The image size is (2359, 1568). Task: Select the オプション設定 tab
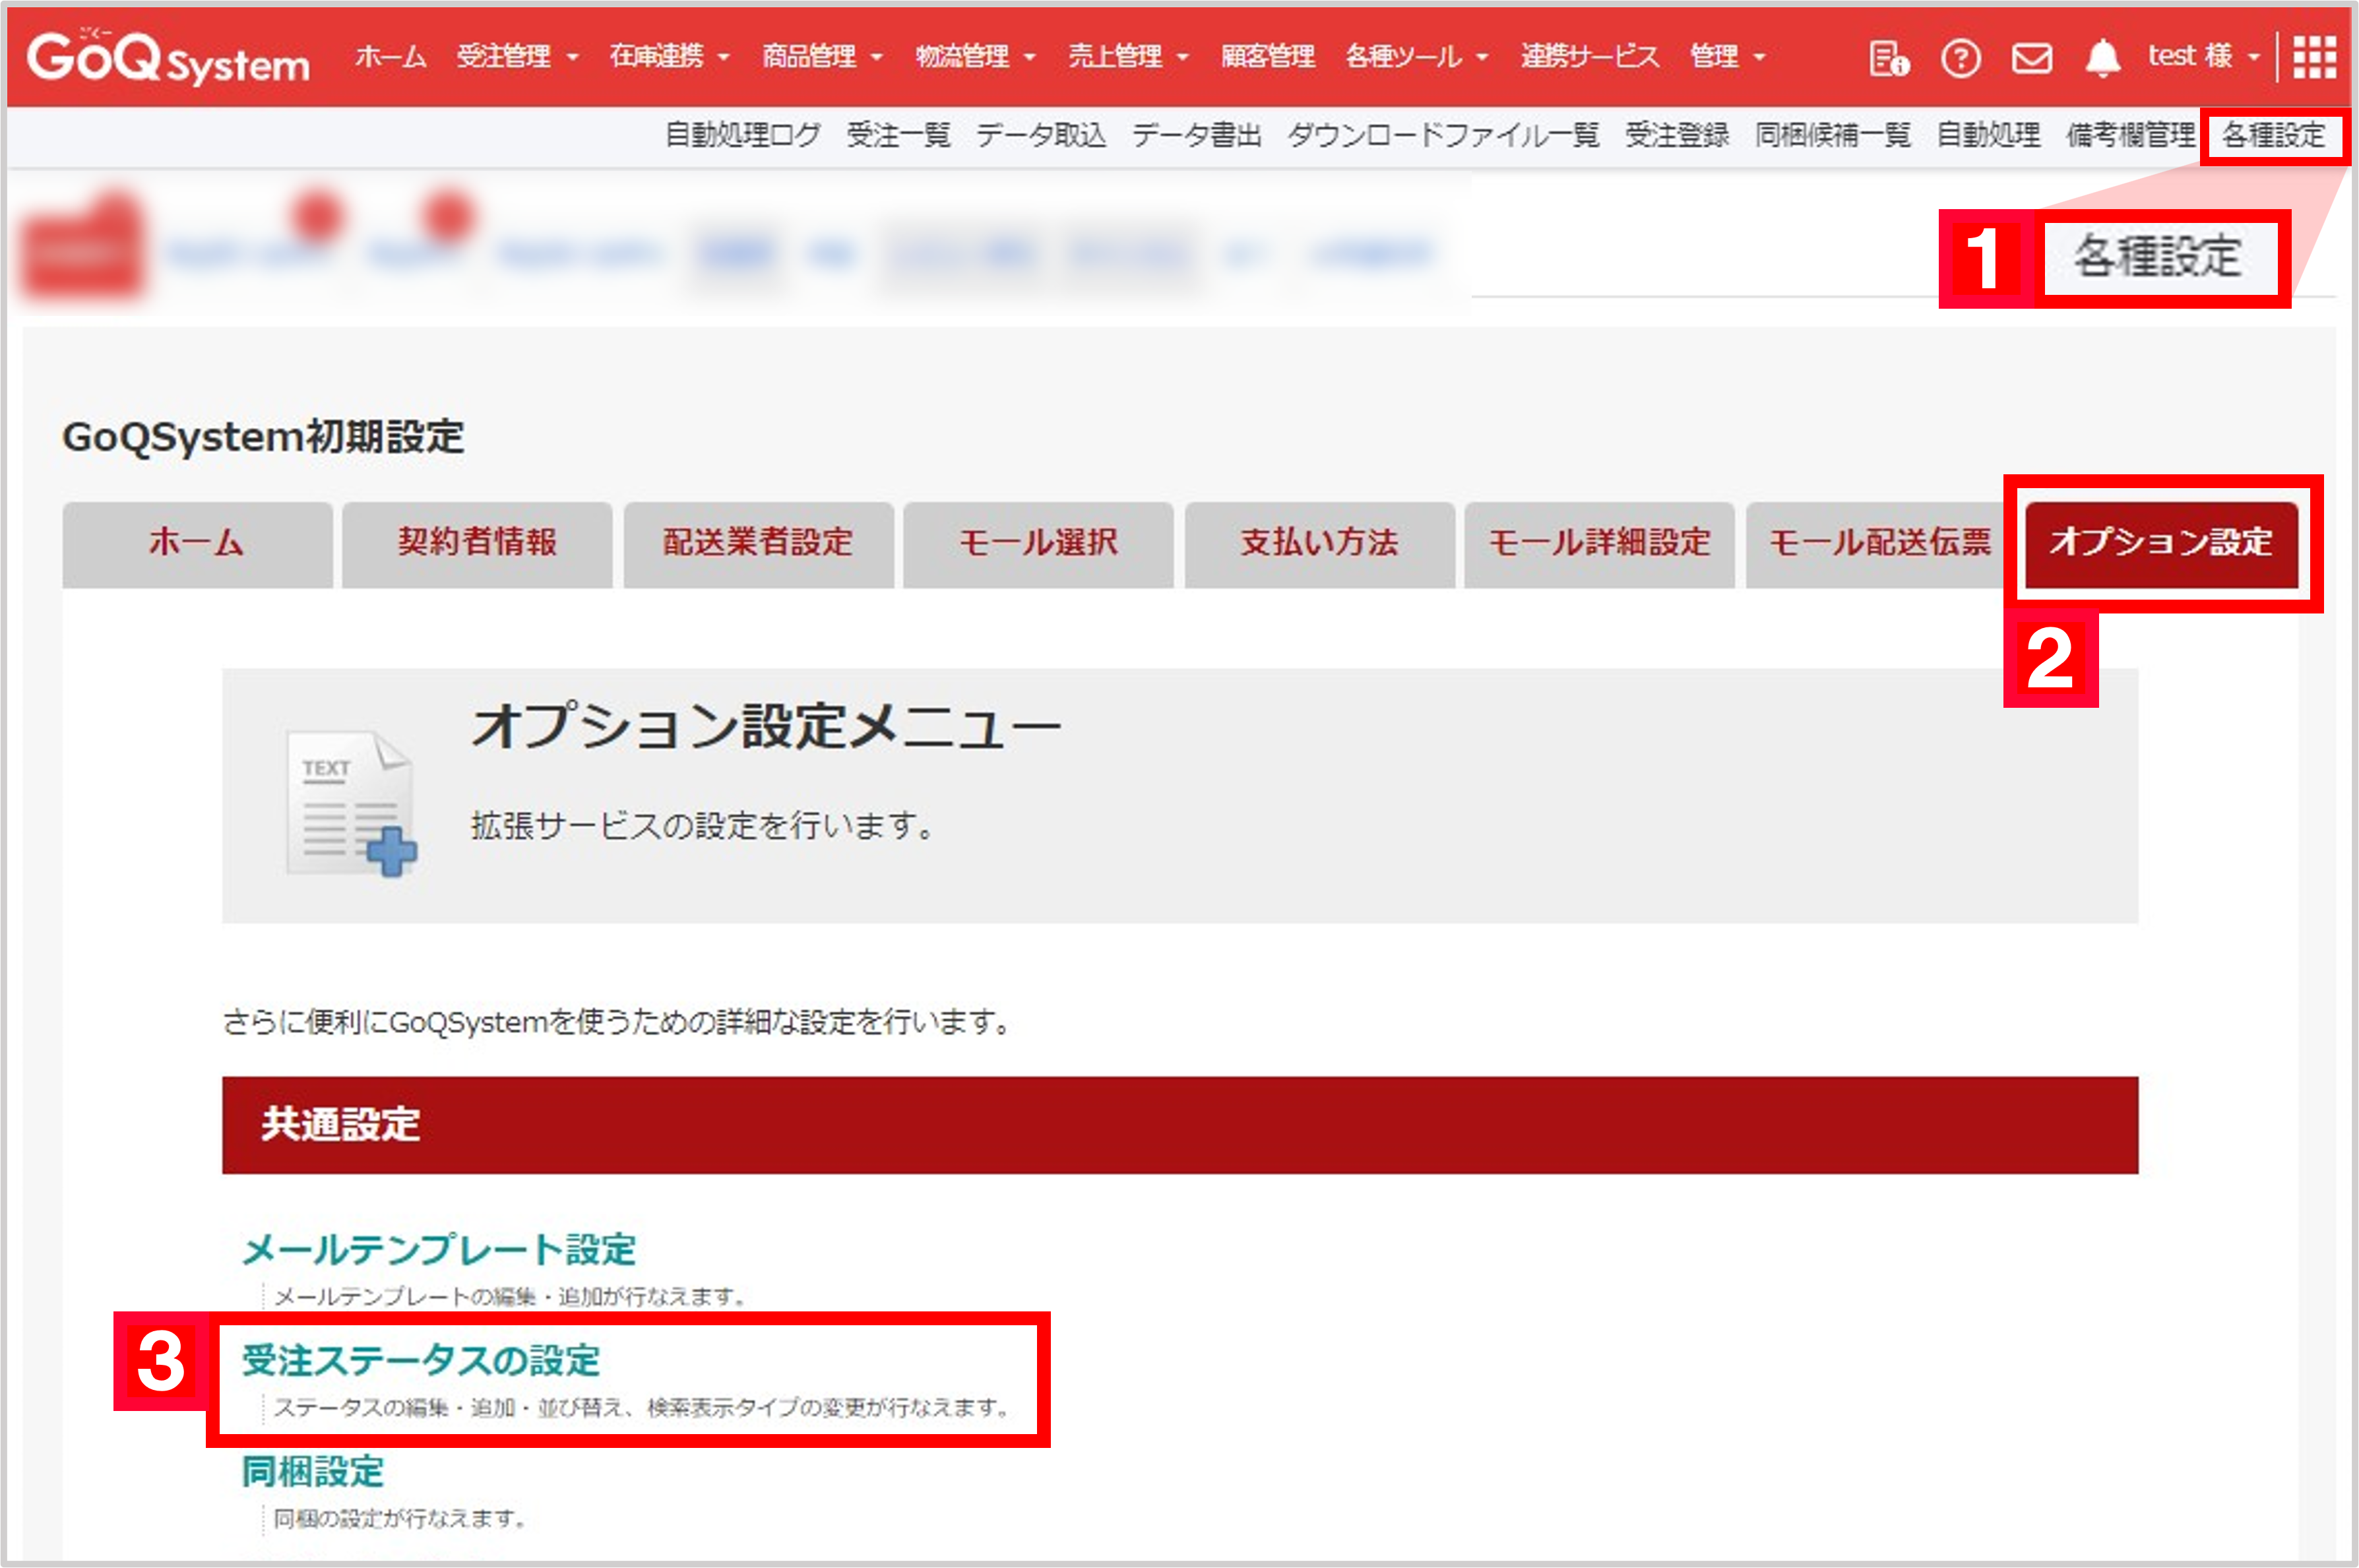2161,544
